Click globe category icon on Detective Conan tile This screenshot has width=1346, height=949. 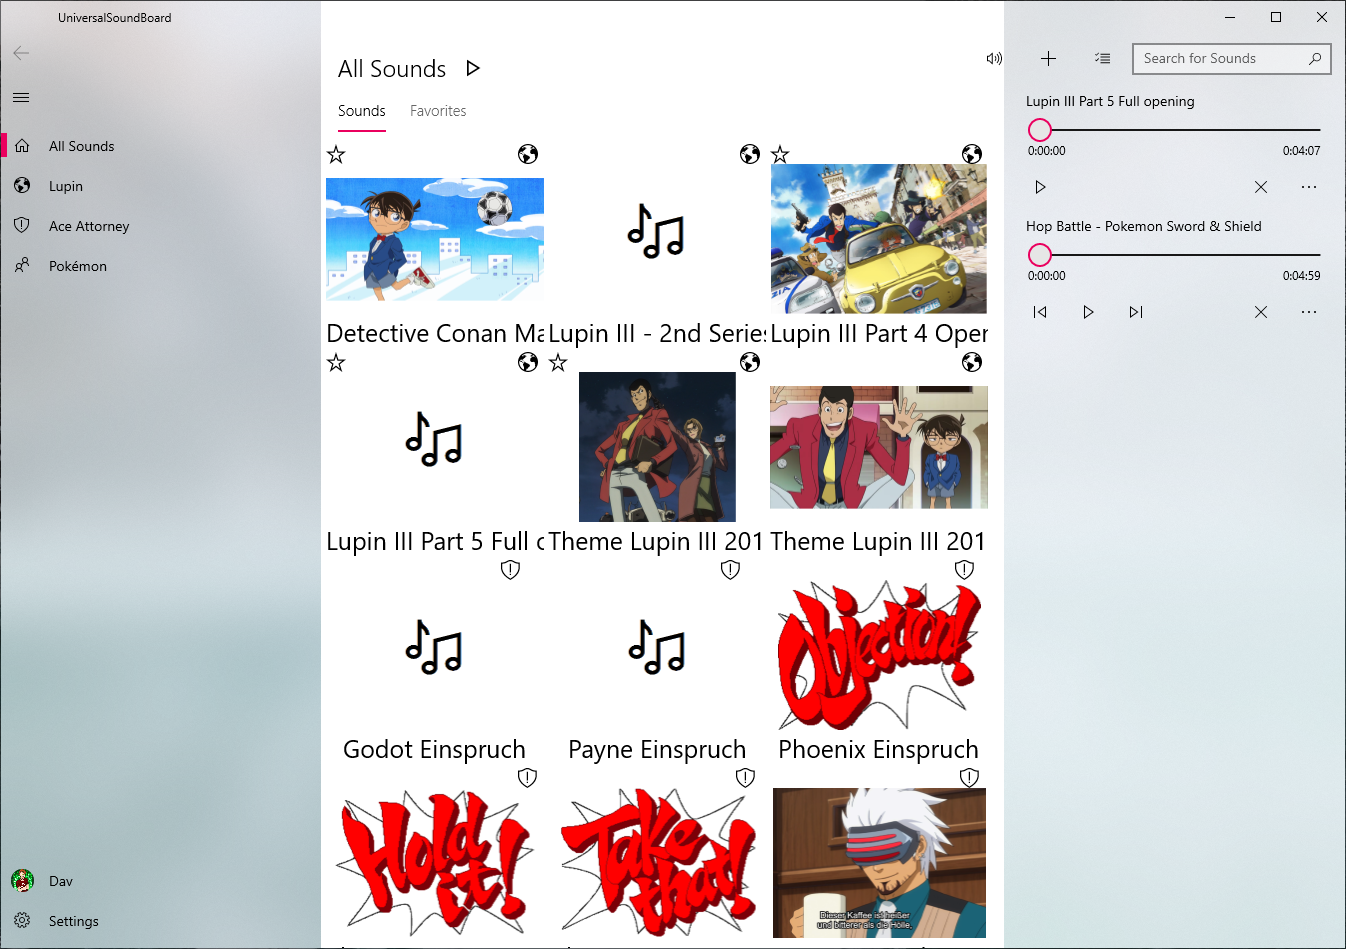[x=528, y=154]
